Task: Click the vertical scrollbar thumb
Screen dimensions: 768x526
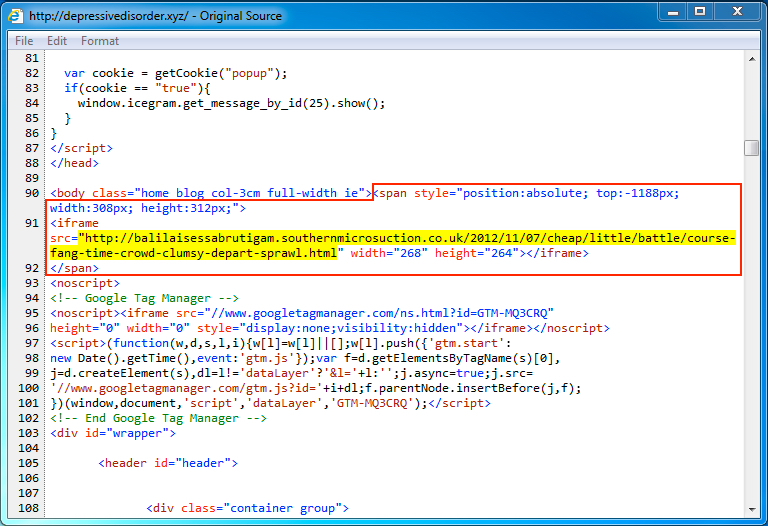Action: (751, 148)
